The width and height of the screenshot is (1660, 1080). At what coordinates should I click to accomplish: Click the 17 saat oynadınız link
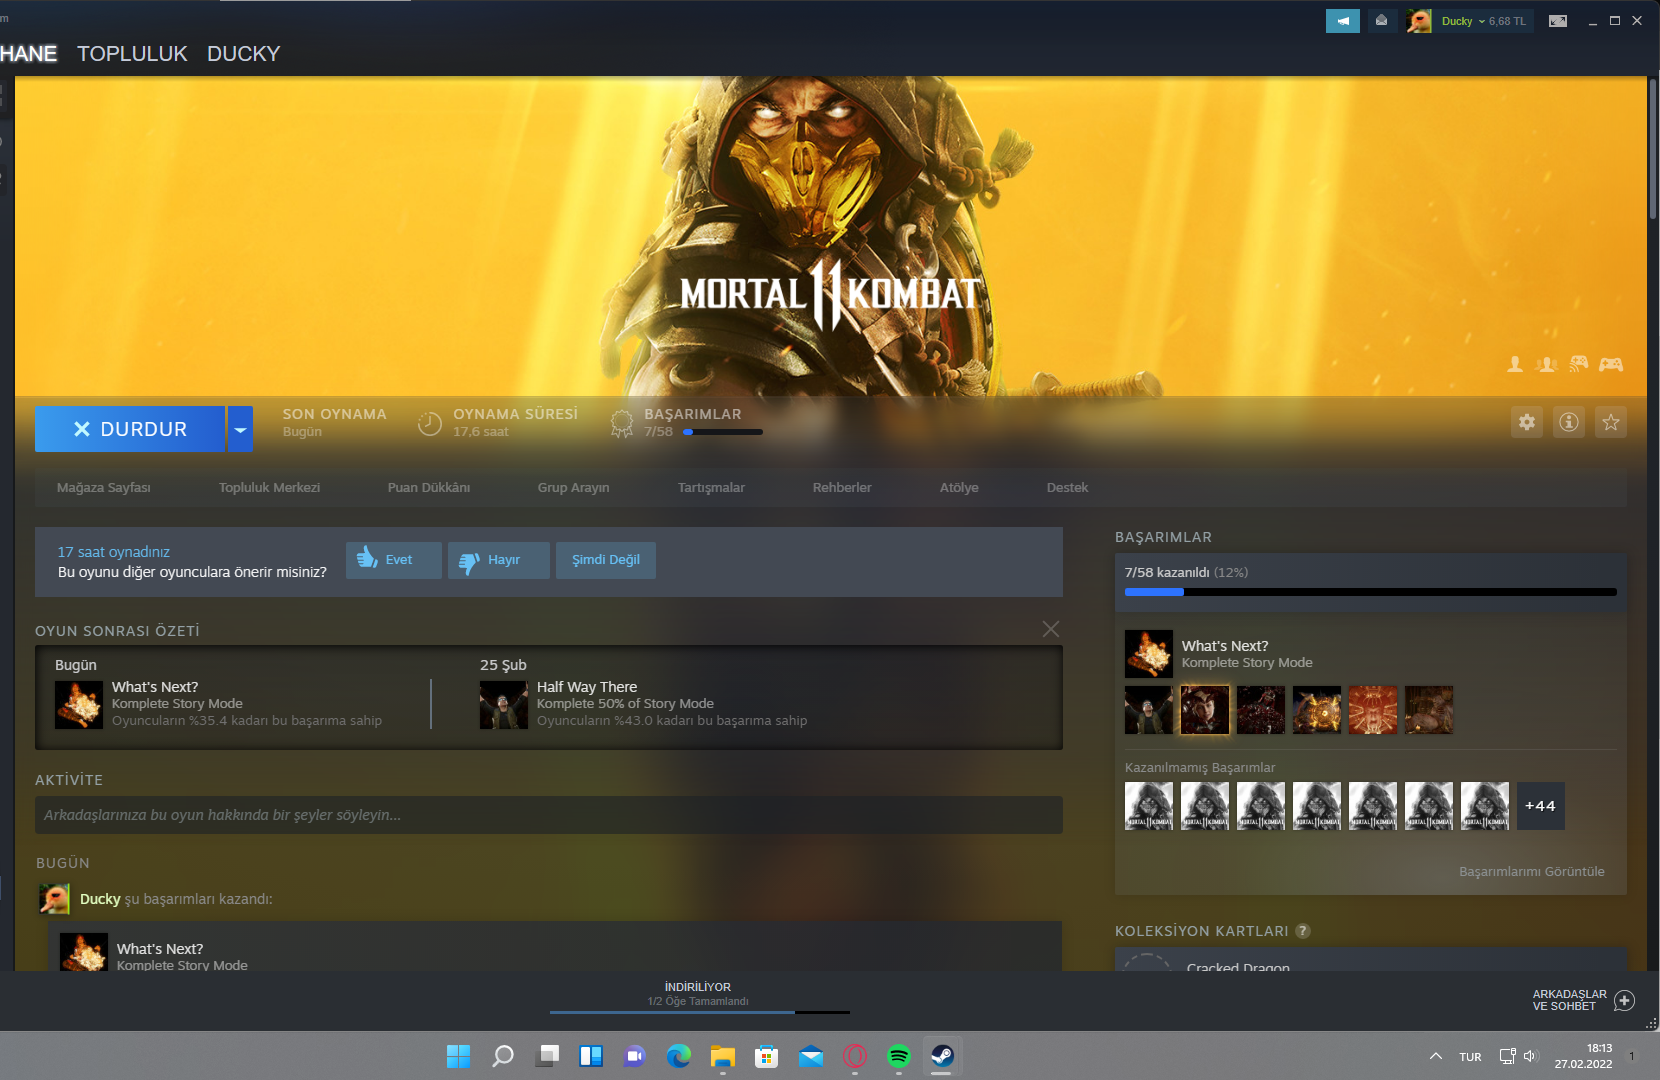click(114, 552)
